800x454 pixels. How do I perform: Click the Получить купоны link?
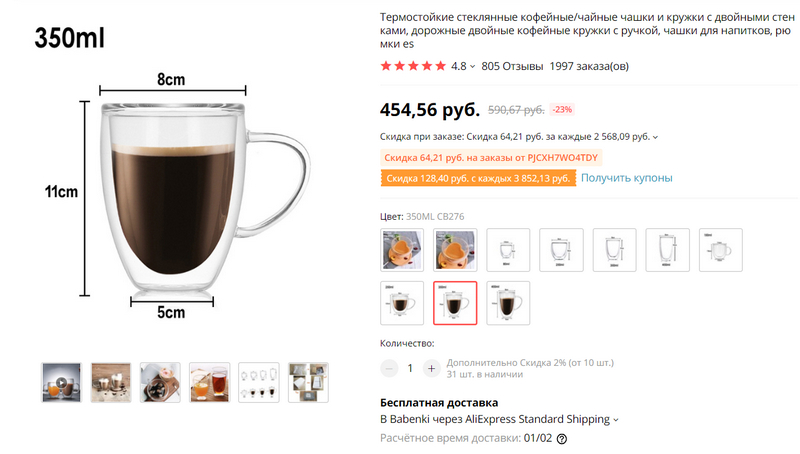tap(627, 178)
